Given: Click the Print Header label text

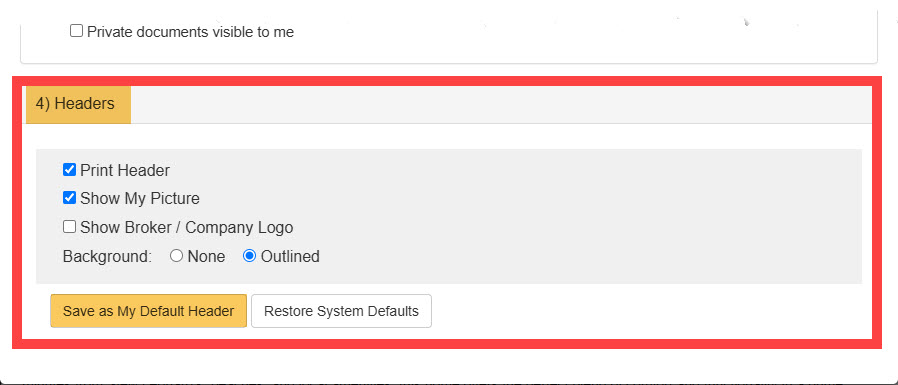Looking at the screenshot, I should [125, 170].
